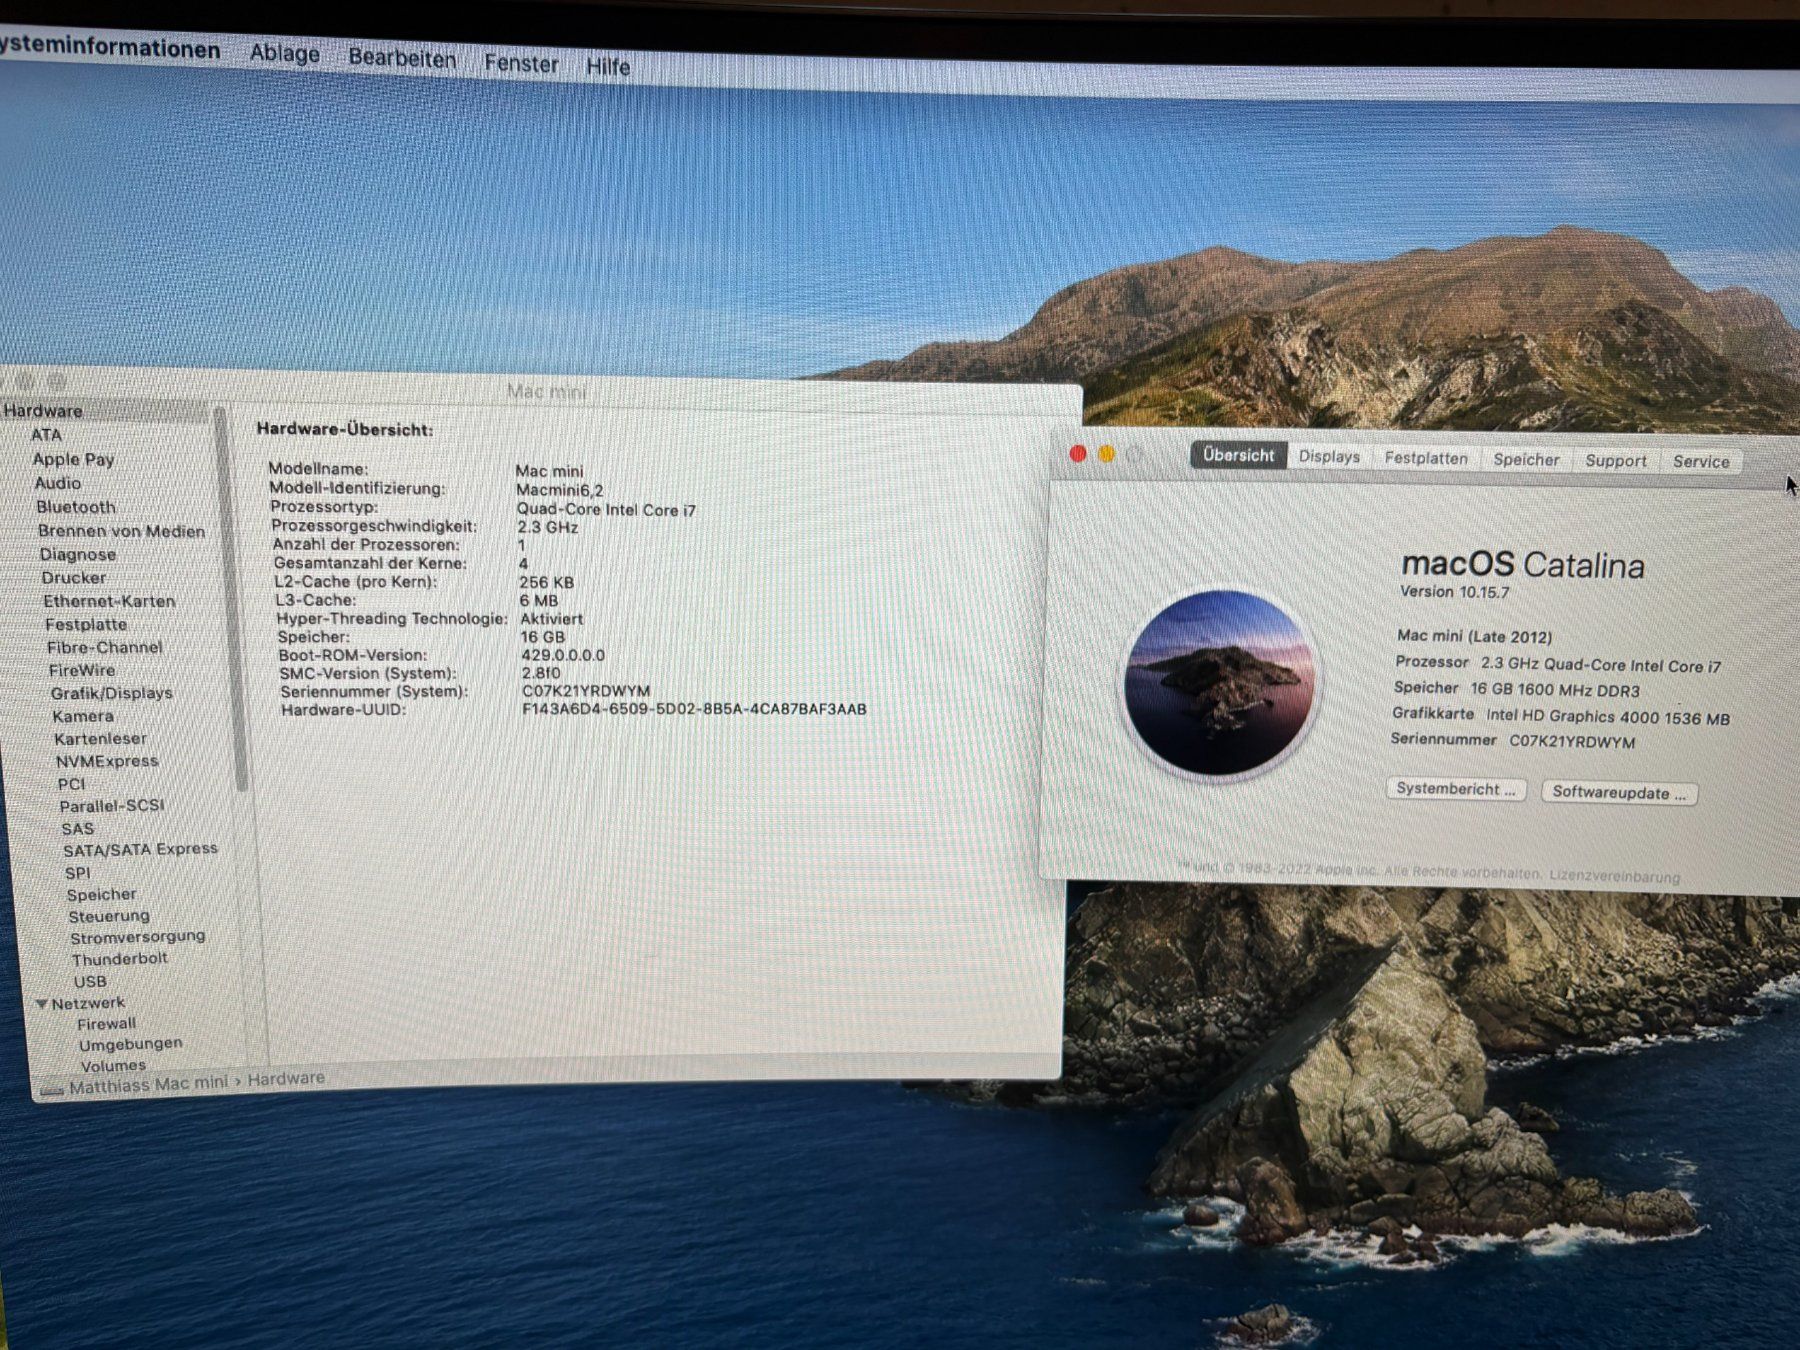This screenshot has width=1800, height=1350.
Task: Open the Ablage menu
Action: point(285,53)
